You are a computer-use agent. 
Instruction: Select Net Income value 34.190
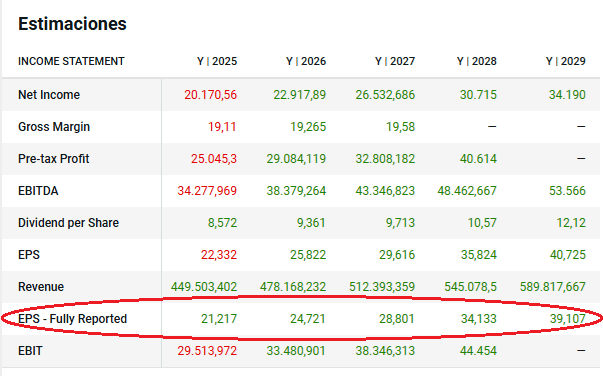[567, 95]
